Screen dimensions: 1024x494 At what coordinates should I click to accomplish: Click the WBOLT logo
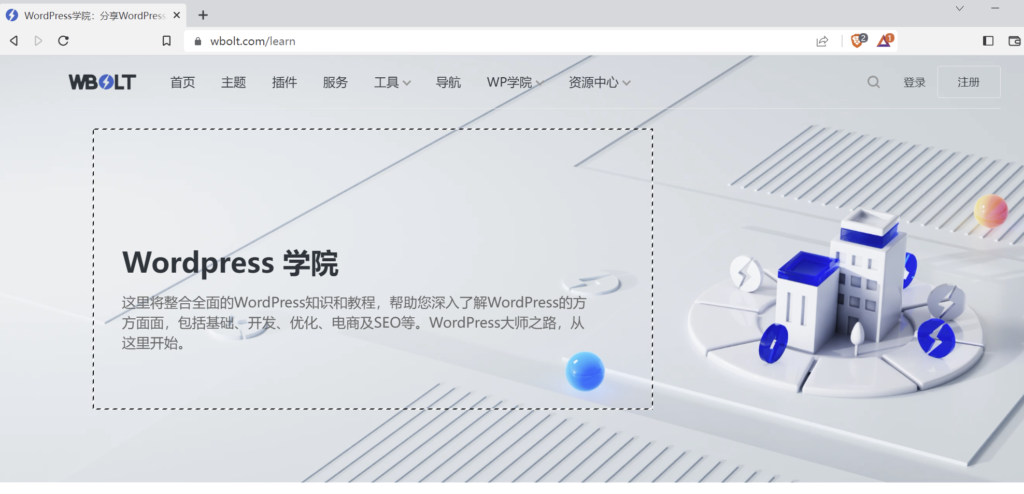click(103, 82)
